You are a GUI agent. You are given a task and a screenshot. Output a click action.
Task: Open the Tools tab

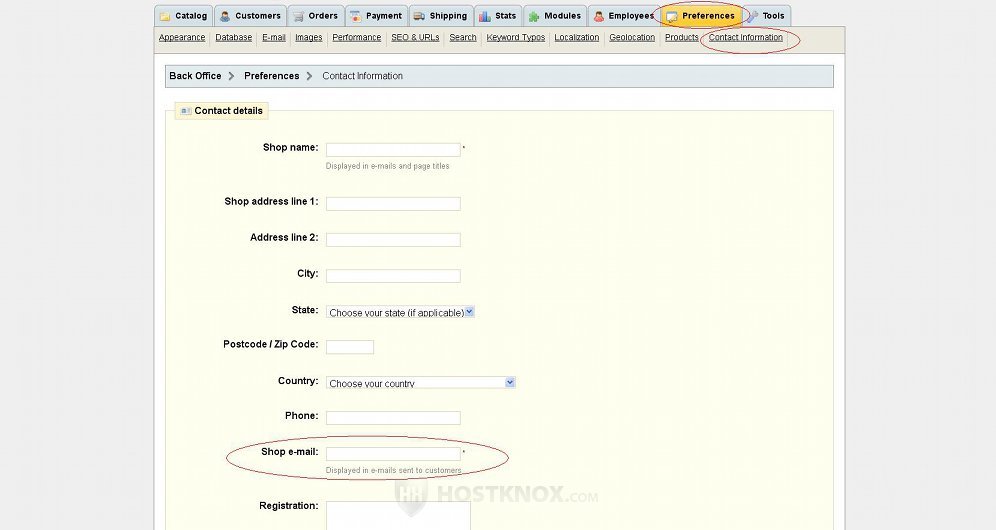coord(767,16)
